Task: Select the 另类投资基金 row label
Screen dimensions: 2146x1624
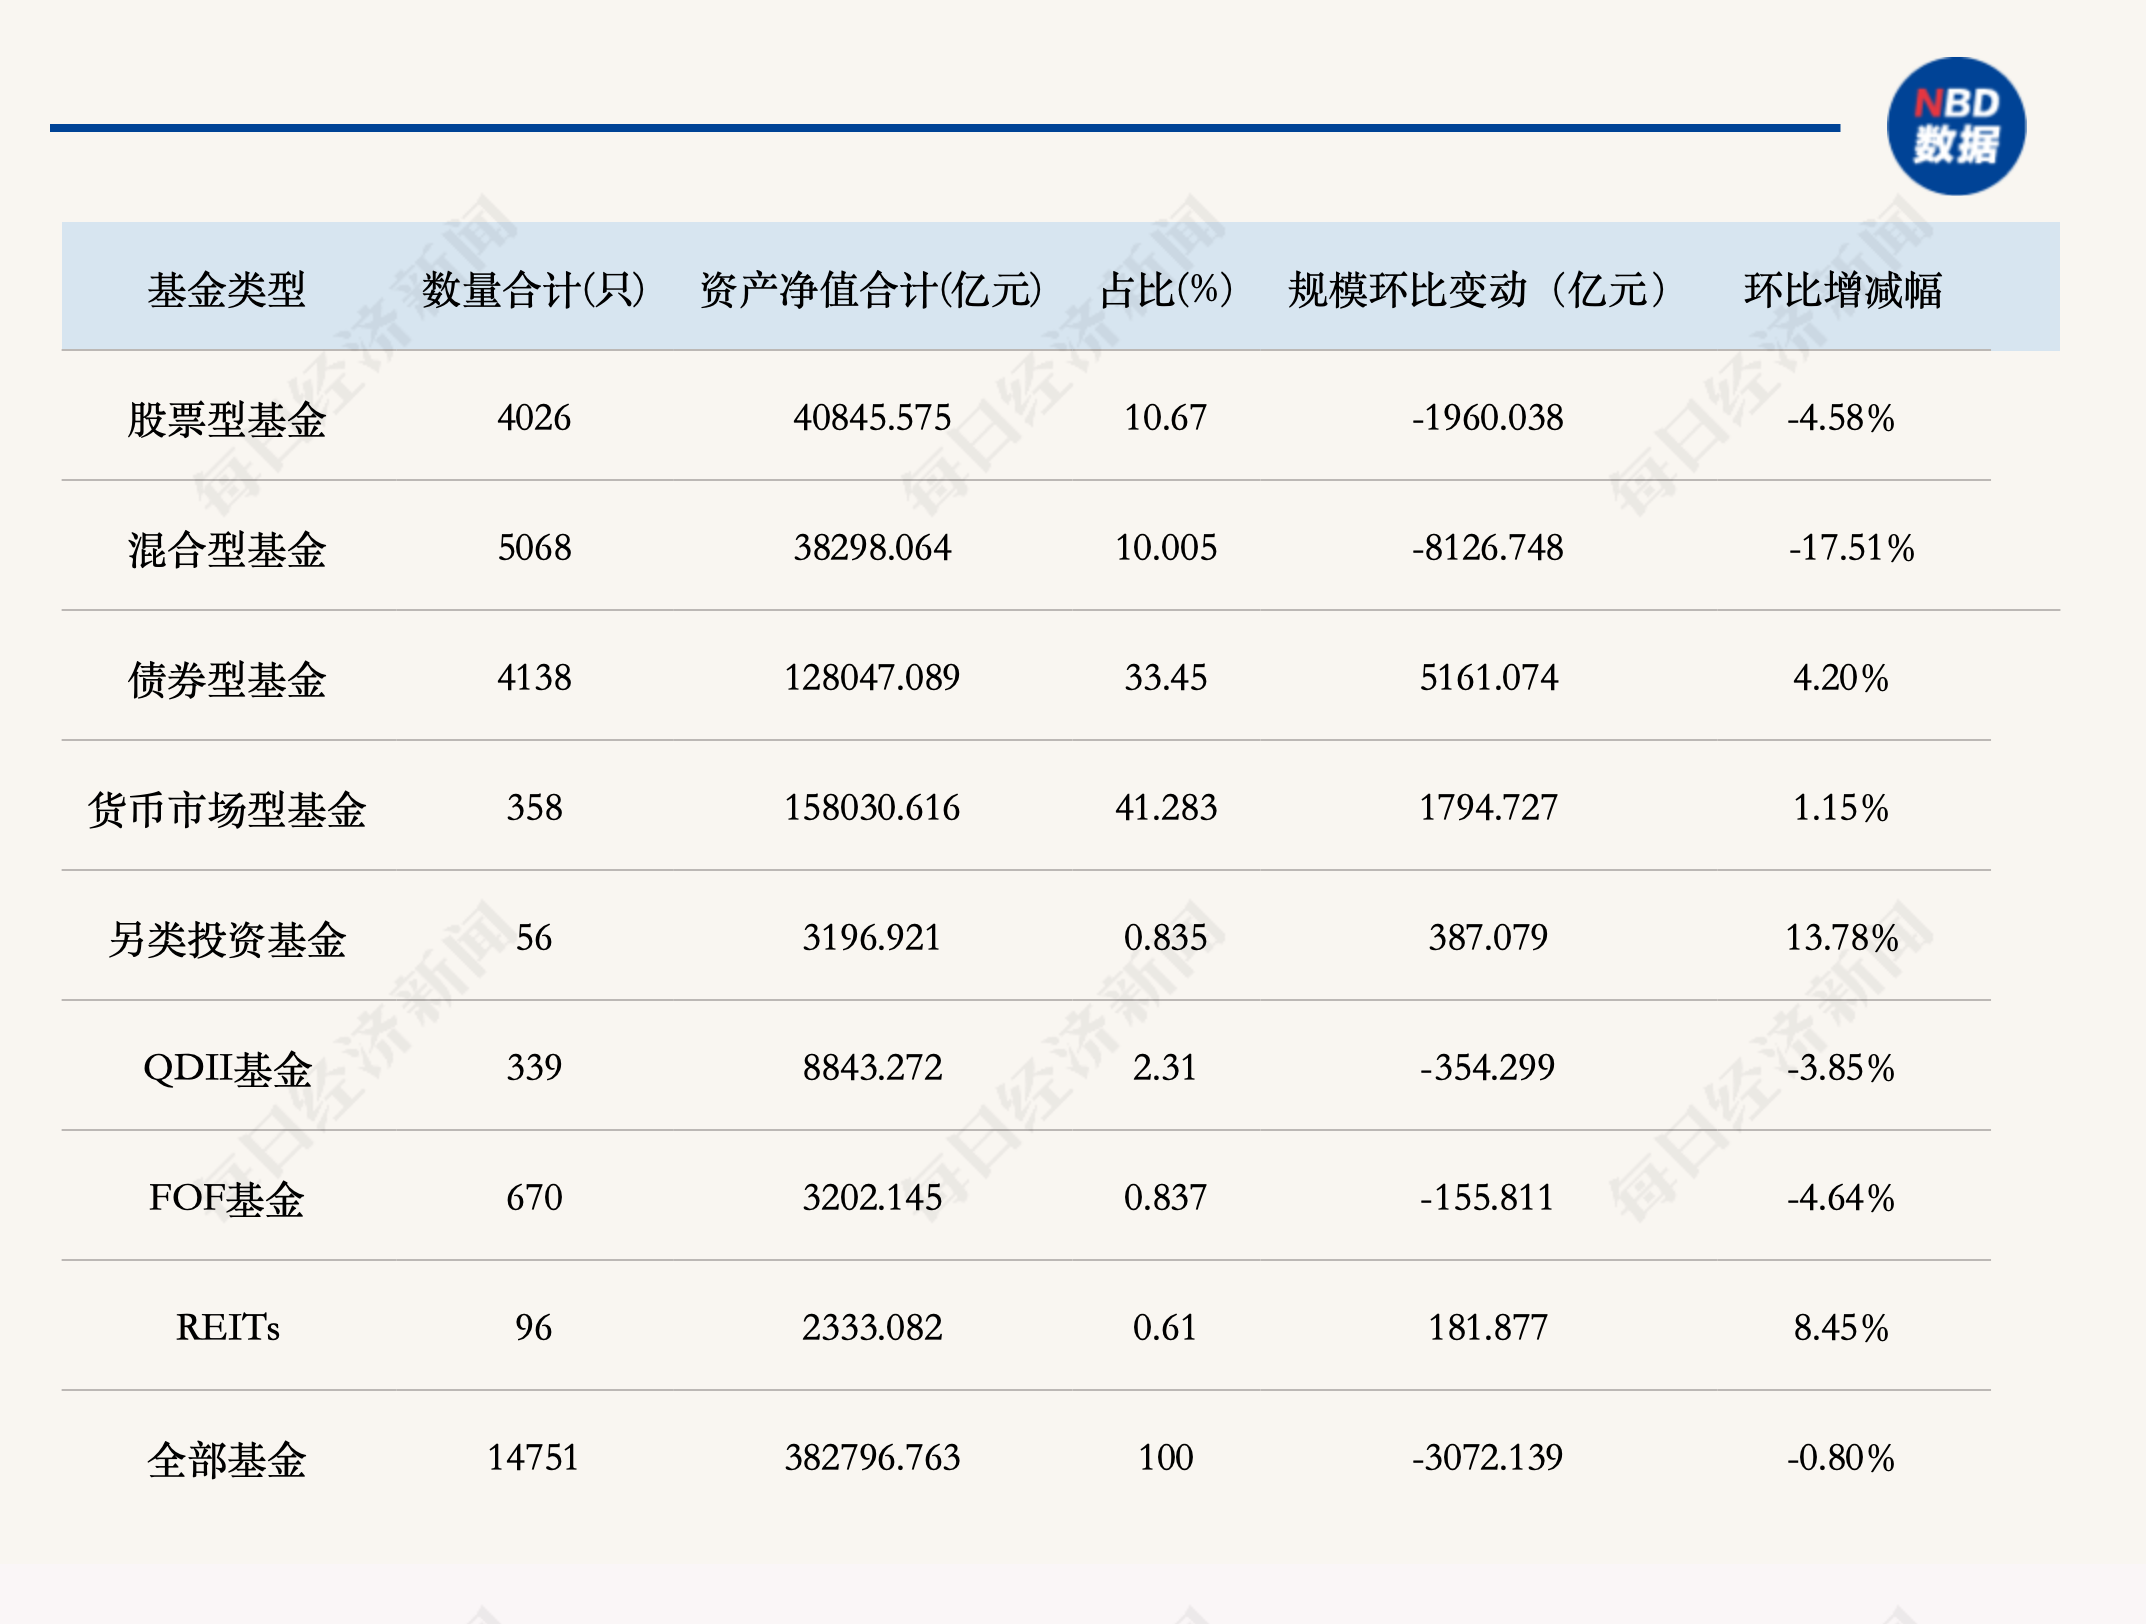Action: coord(227,939)
